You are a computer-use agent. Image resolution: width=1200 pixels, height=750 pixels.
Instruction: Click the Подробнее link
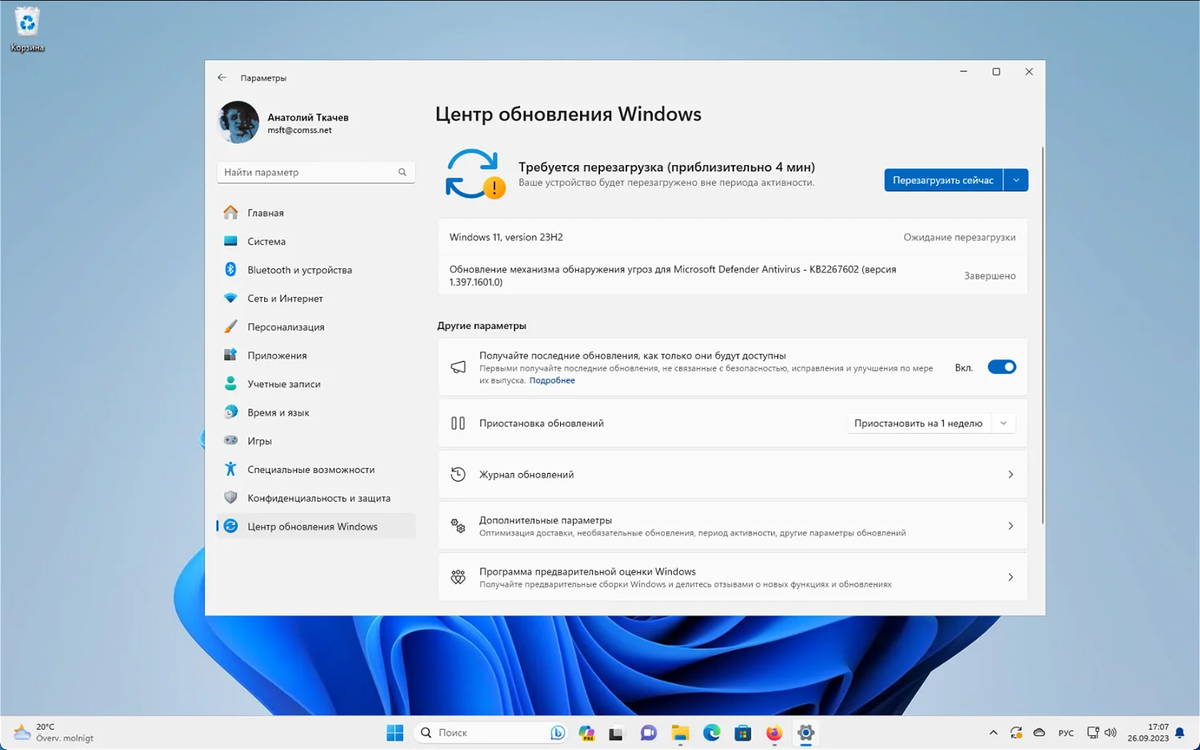point(552,381)
